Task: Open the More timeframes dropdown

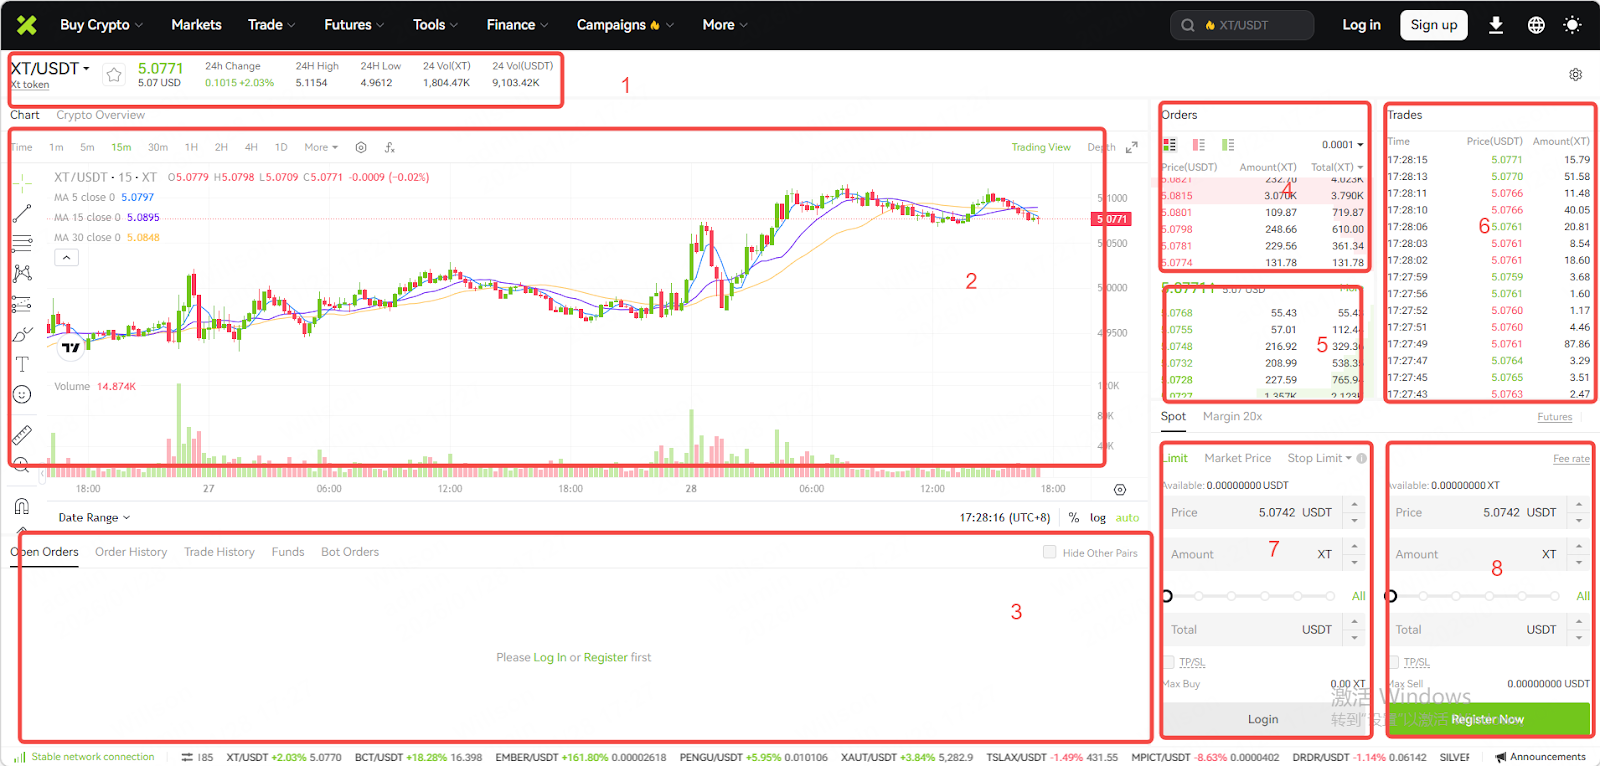Action: tap(321, 147)
